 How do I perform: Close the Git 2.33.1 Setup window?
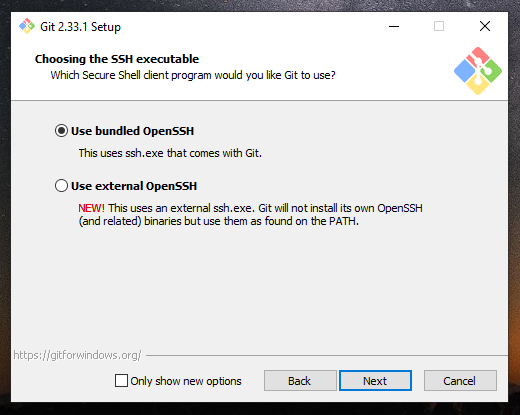pyautogui.click(x=485, y=26)
